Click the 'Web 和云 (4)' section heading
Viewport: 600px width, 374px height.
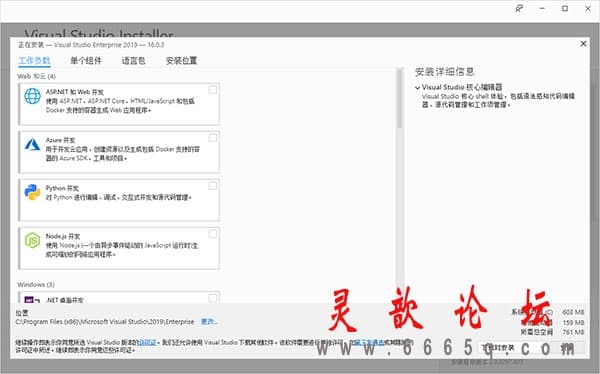click(36, 76)
